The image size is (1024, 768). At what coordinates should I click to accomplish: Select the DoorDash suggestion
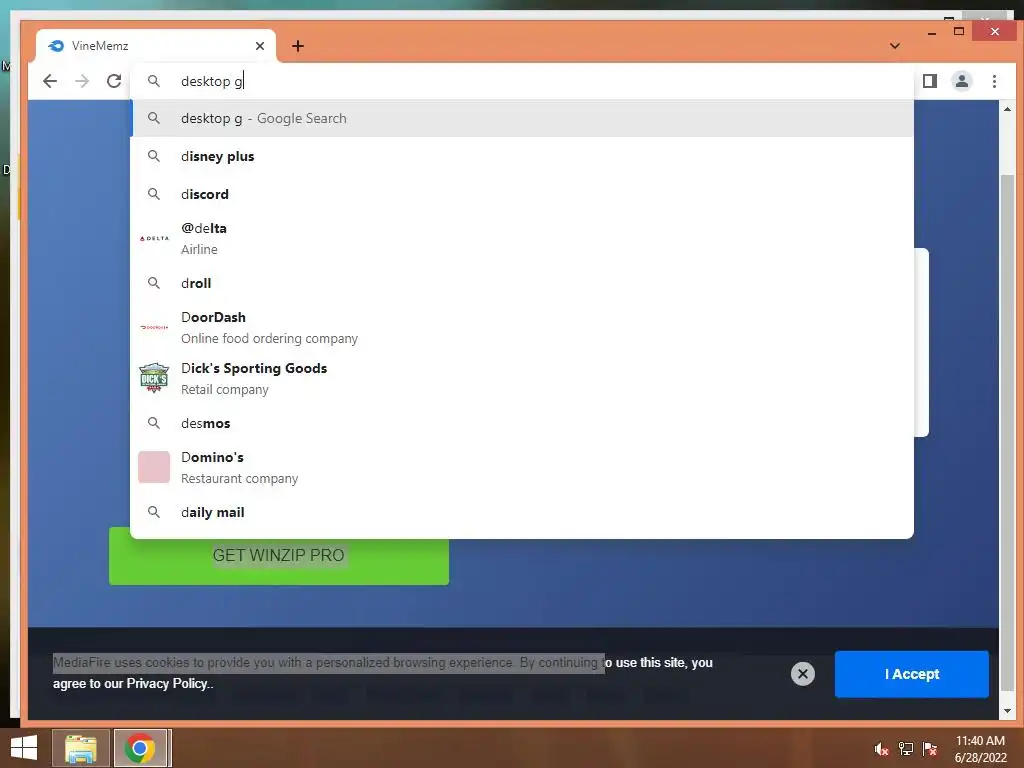pos(522,327)
